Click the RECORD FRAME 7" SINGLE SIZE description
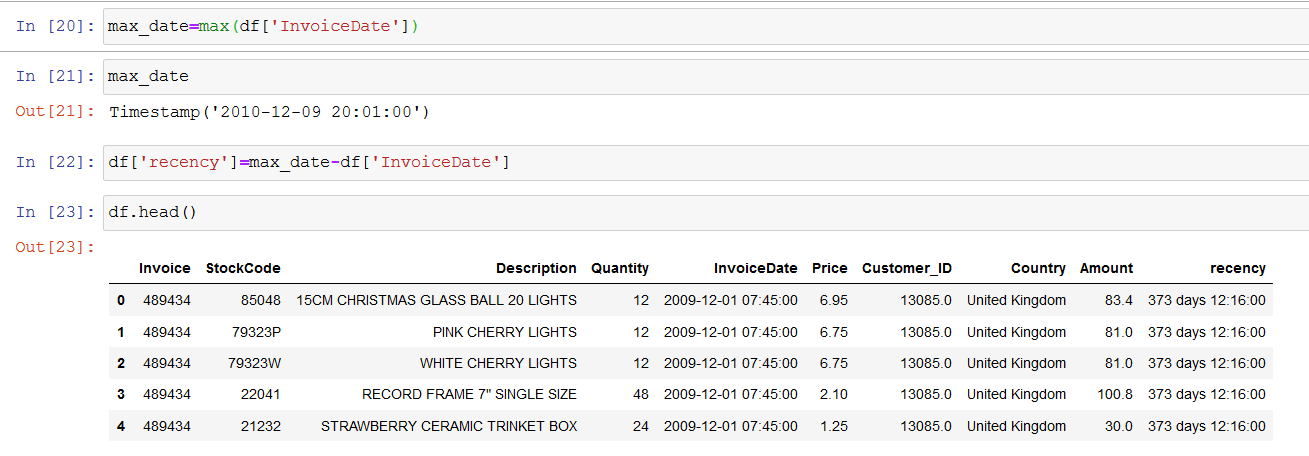The height and width of the screenshot is (456, 1309). coord(469,394)
